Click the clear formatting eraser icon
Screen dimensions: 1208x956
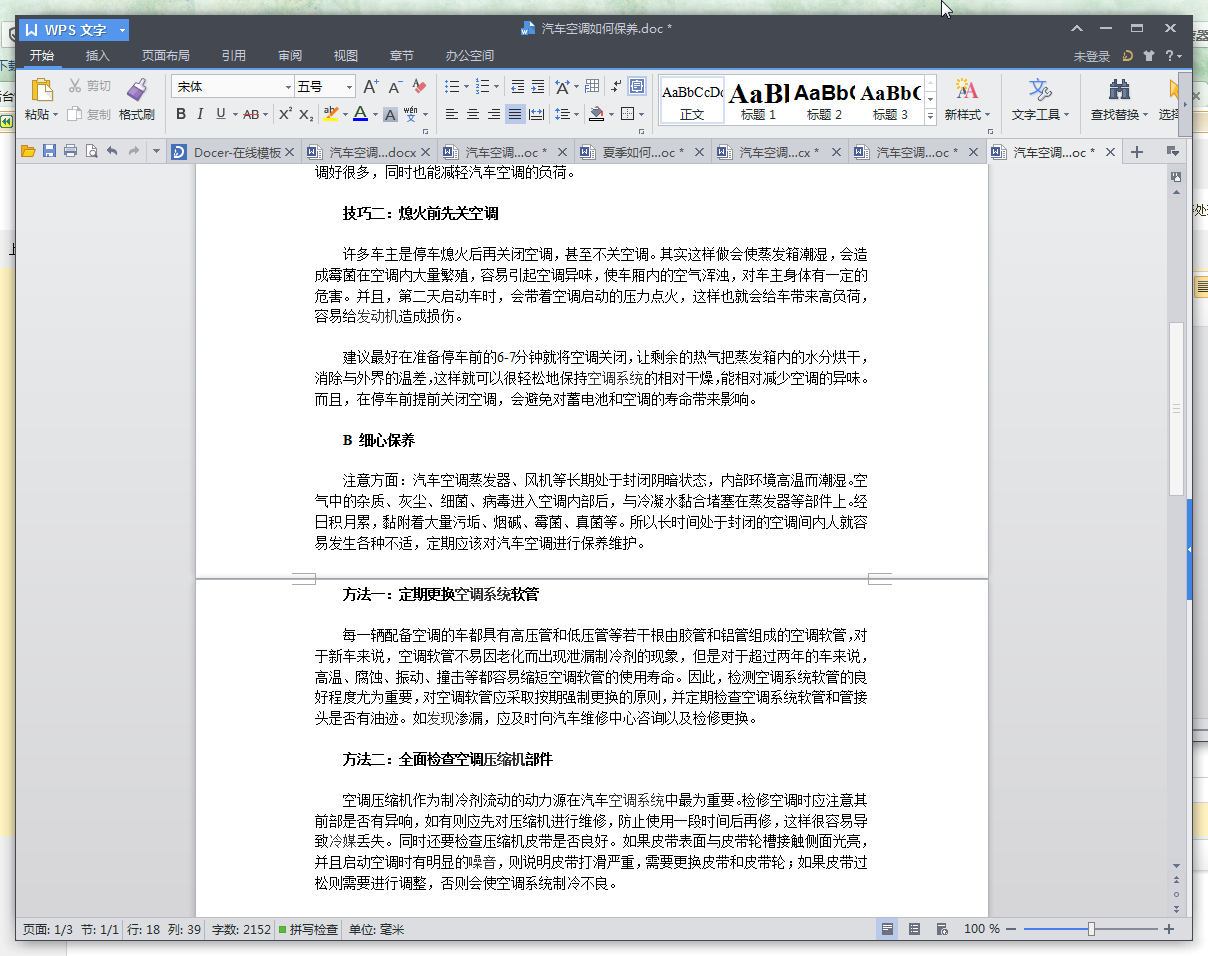420,87
